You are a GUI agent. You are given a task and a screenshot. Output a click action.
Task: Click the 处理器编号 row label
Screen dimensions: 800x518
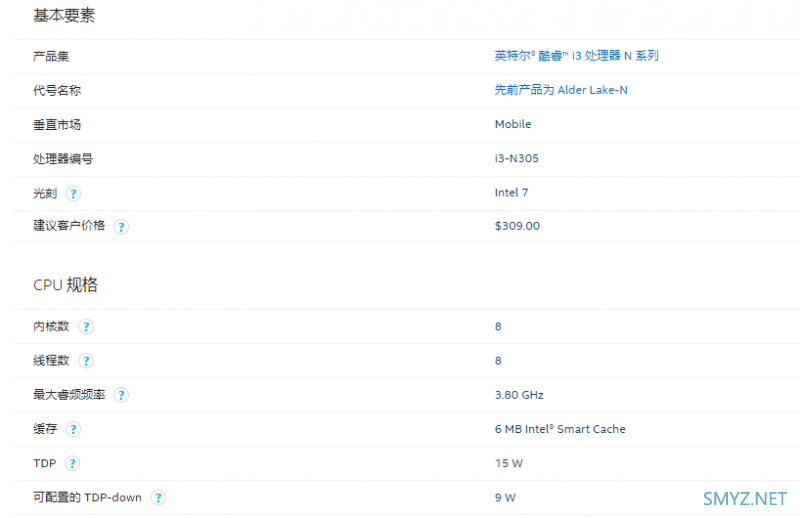tap(63, 159)
